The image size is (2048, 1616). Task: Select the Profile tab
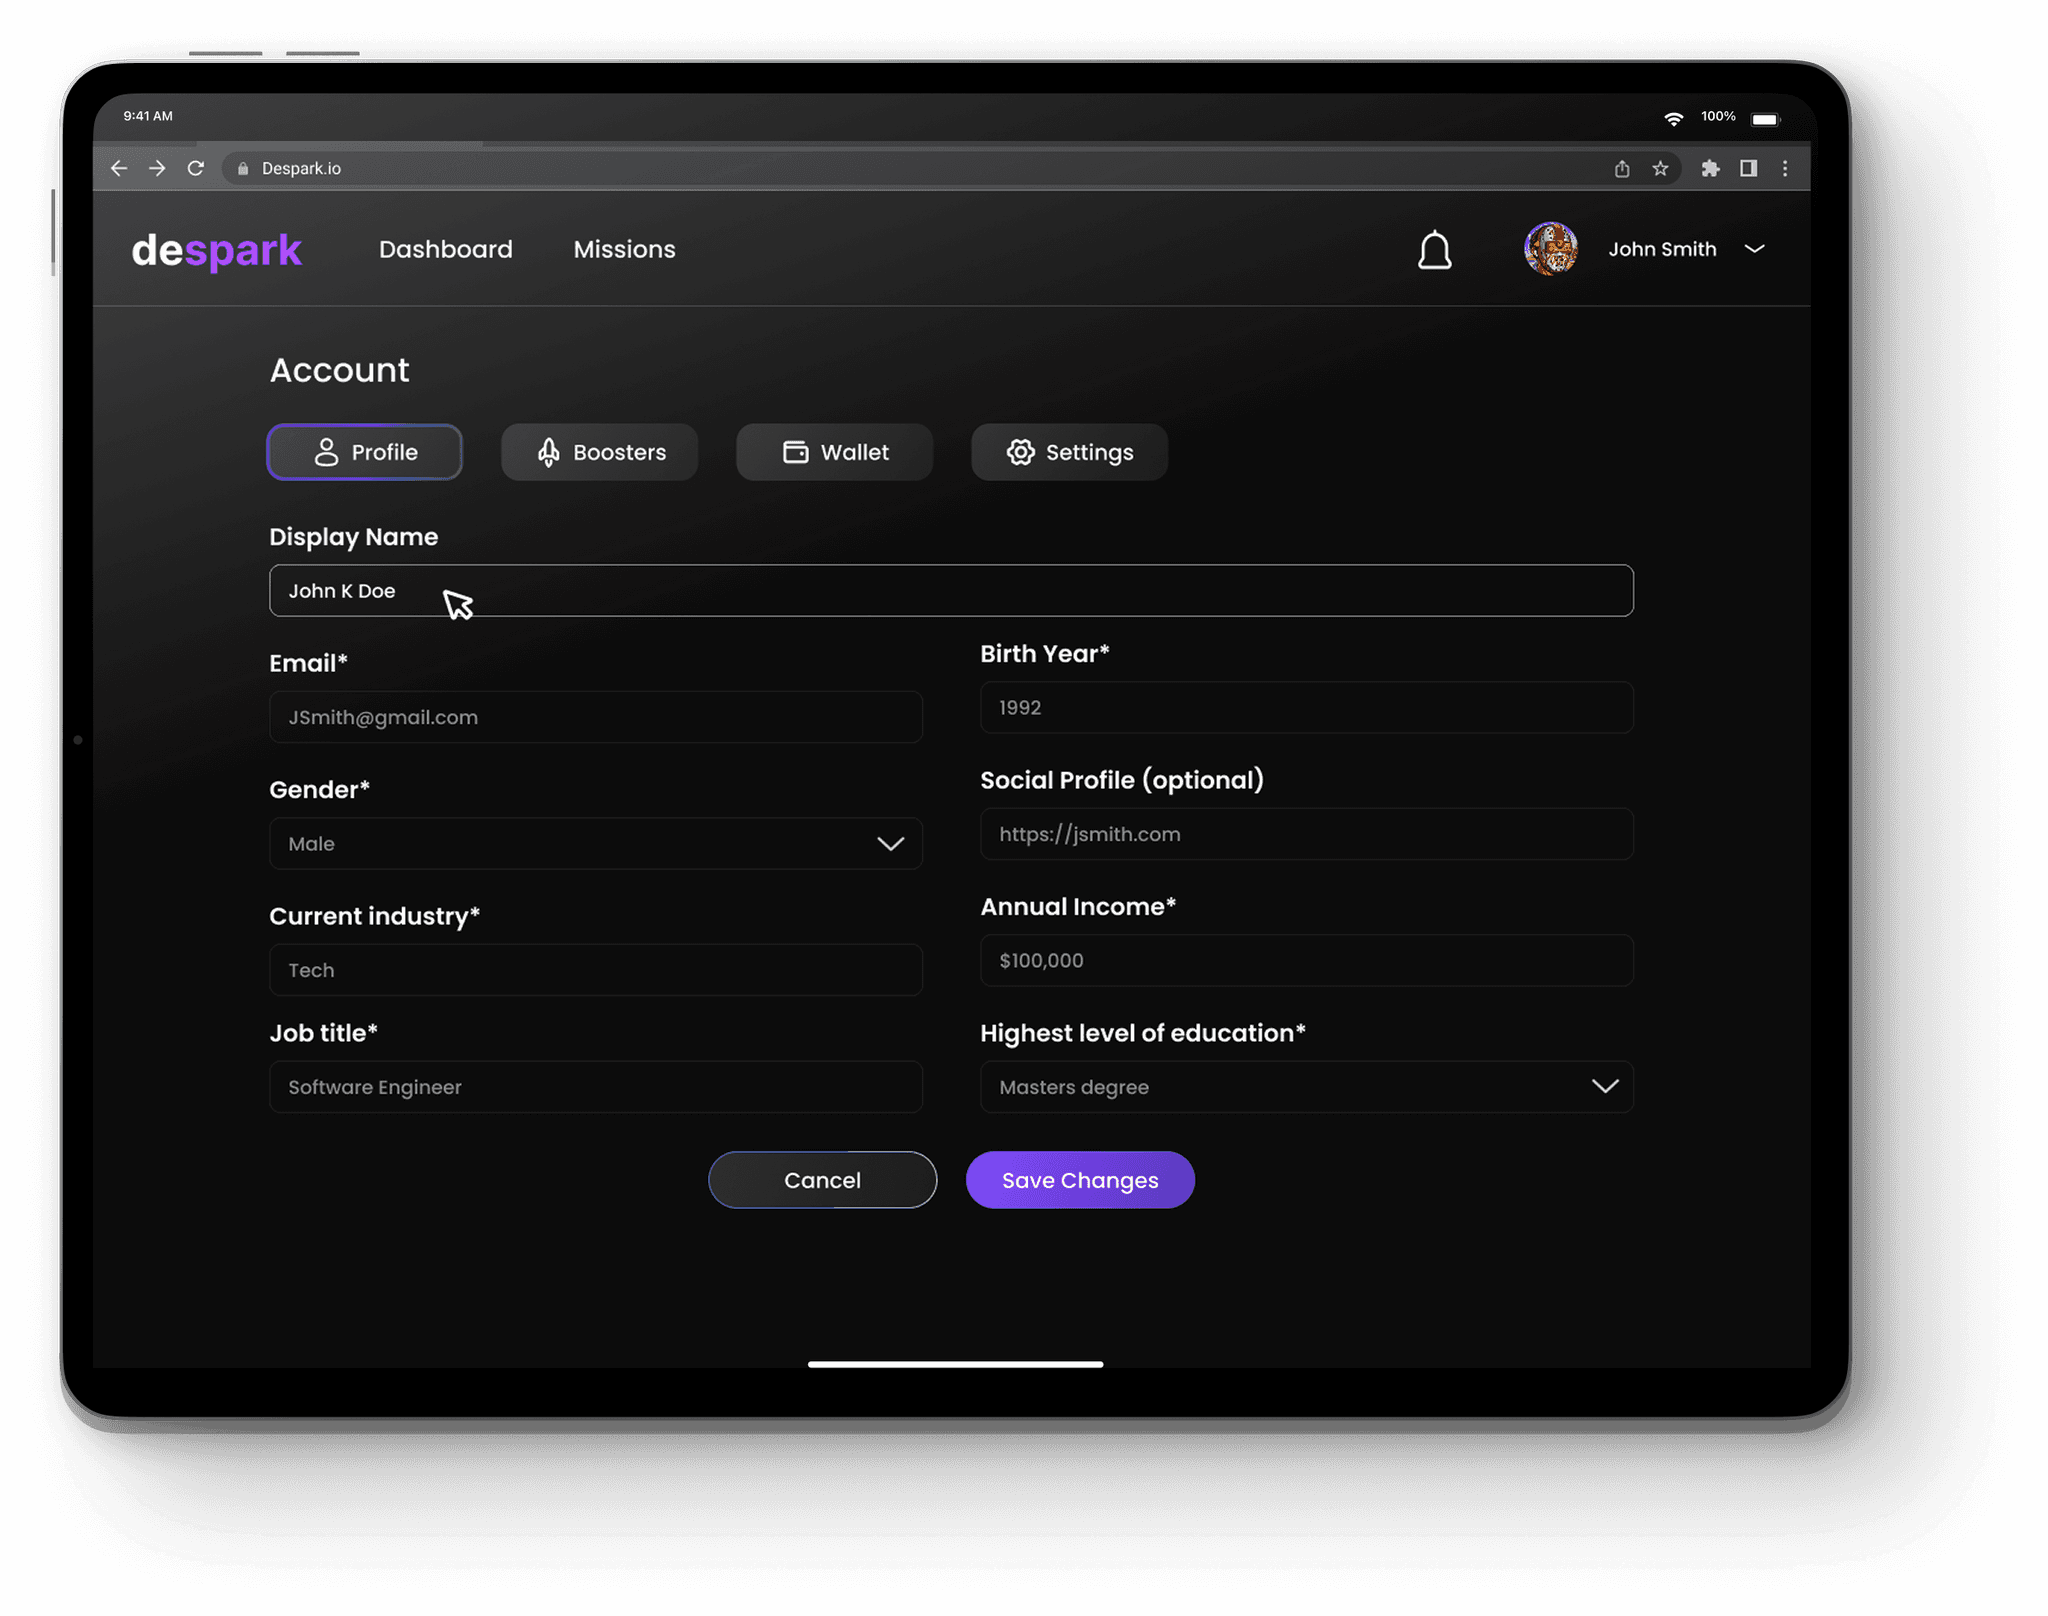click(x=365, y=452)
